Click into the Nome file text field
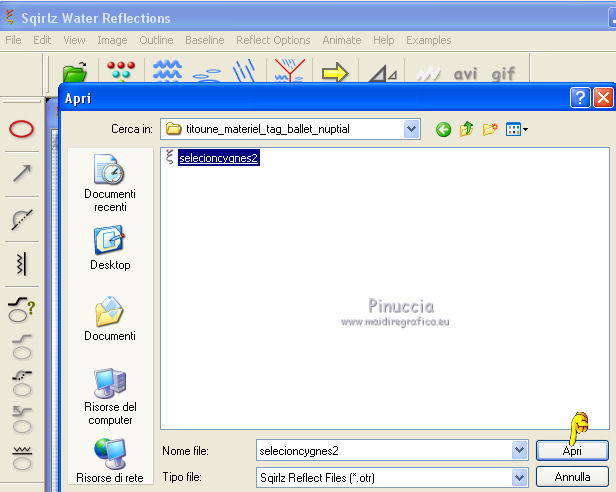The image size is (616, 492). coord(384,450)
